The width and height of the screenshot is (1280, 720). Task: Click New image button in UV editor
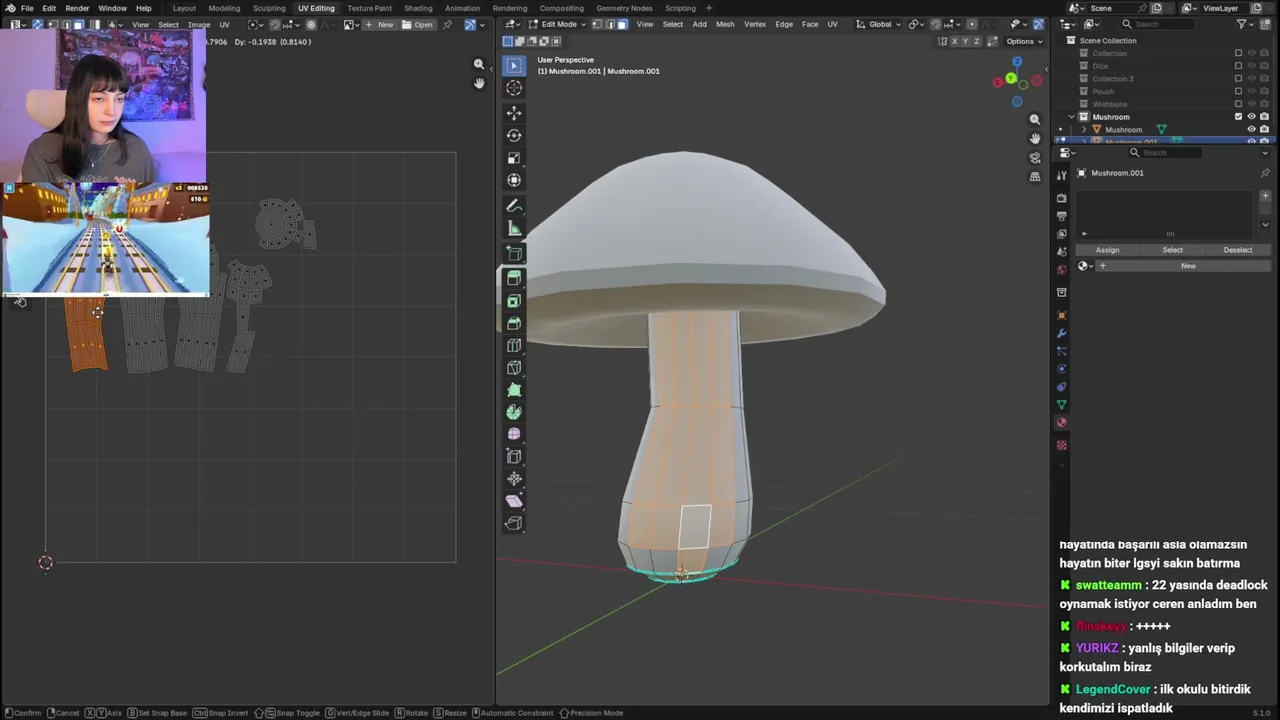click(x=379, y=24)
